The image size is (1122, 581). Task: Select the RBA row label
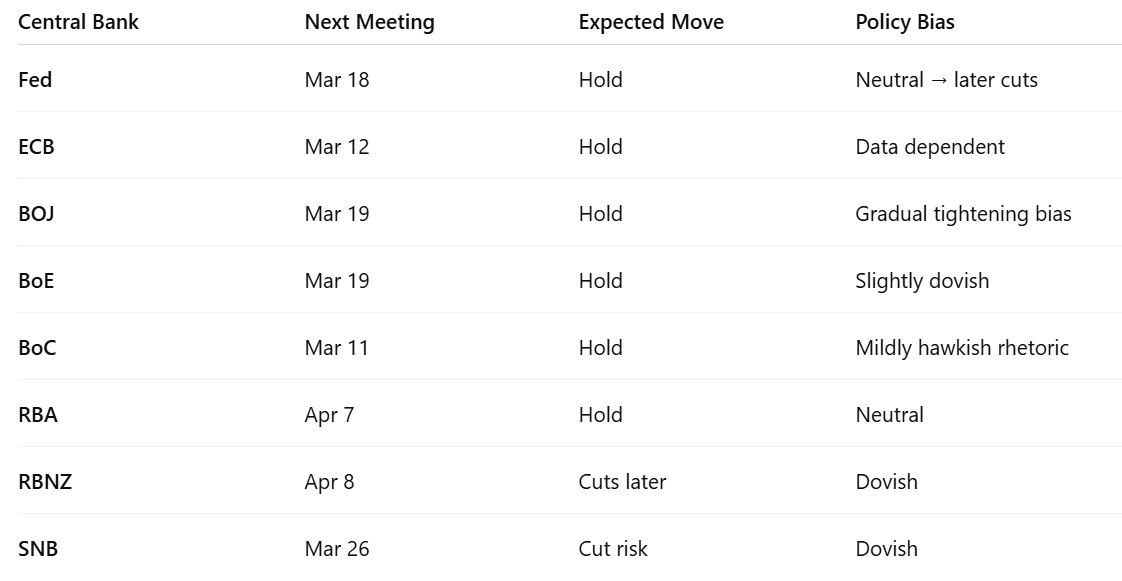coord(38,415)
